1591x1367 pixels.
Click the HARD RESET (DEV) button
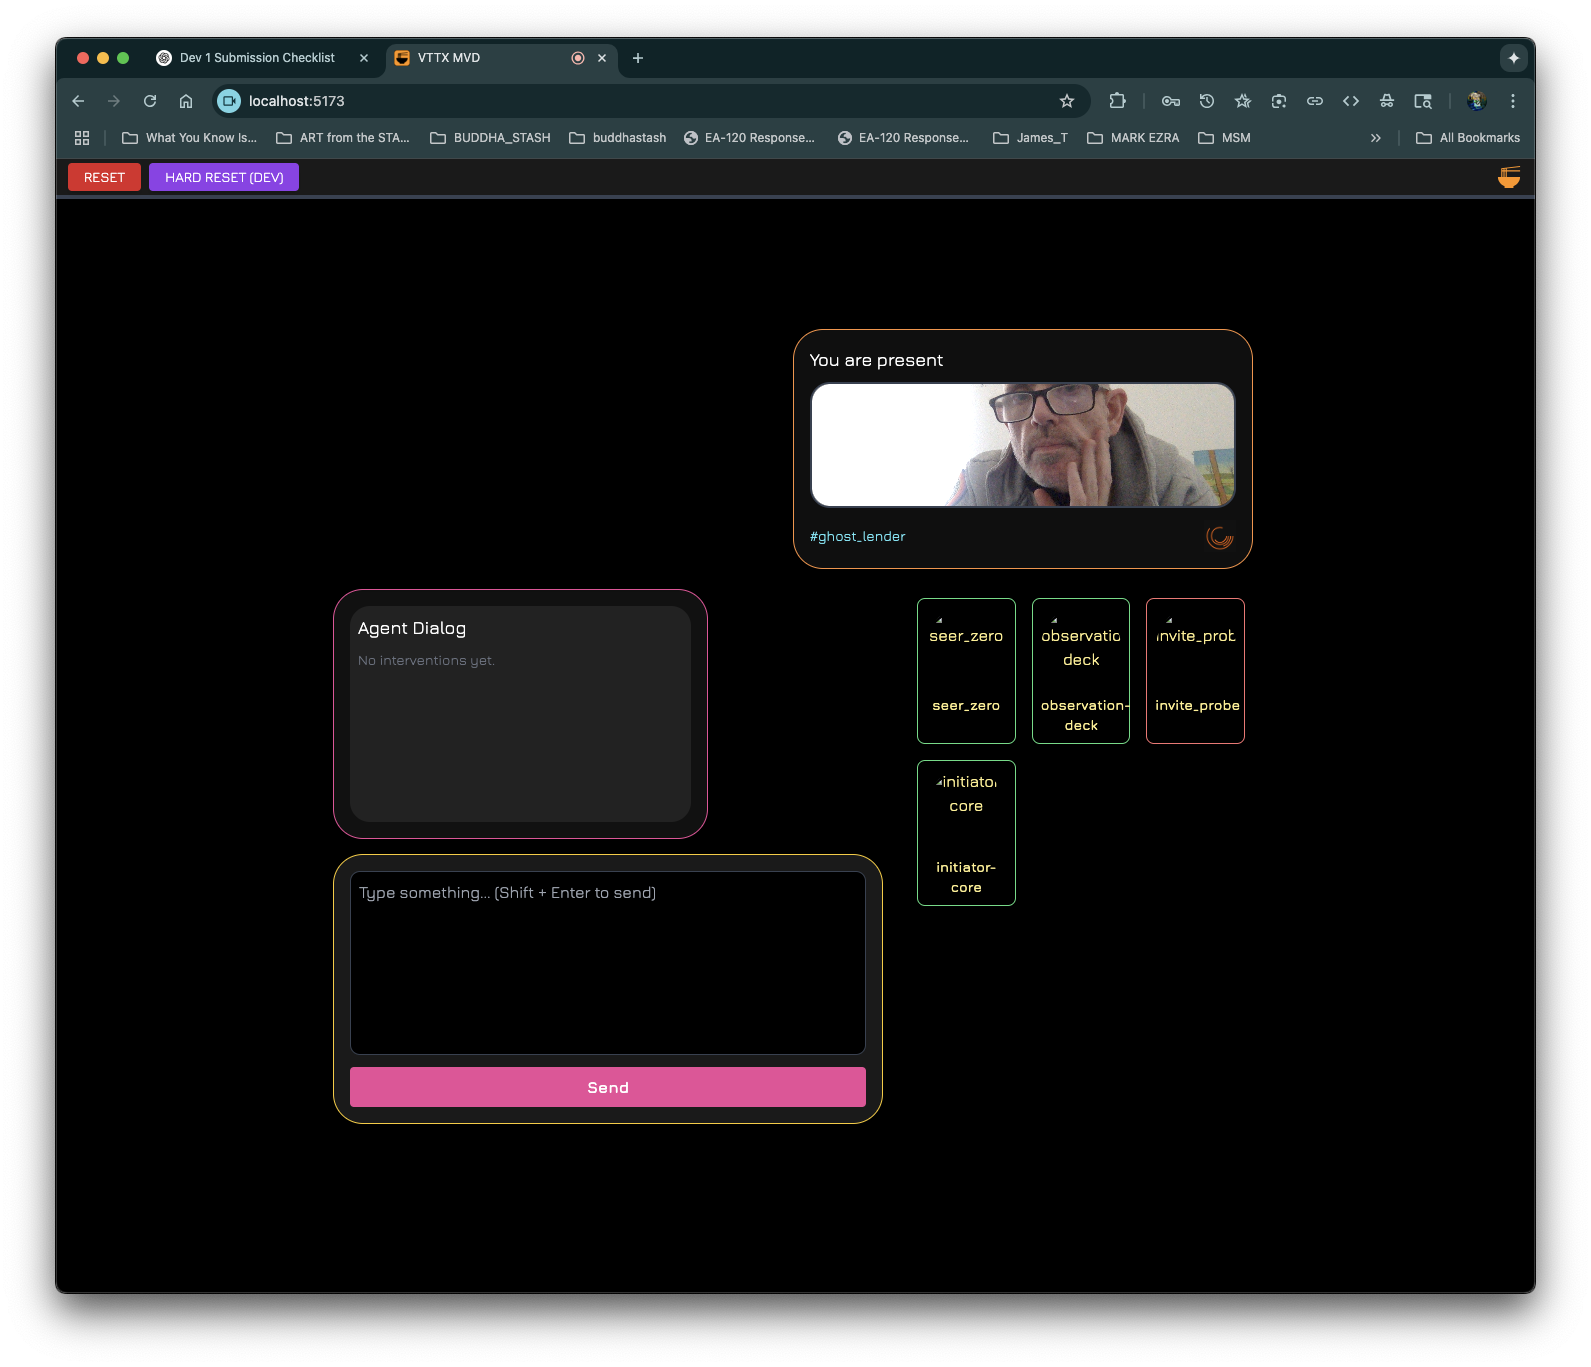click(x=224, y=177)
